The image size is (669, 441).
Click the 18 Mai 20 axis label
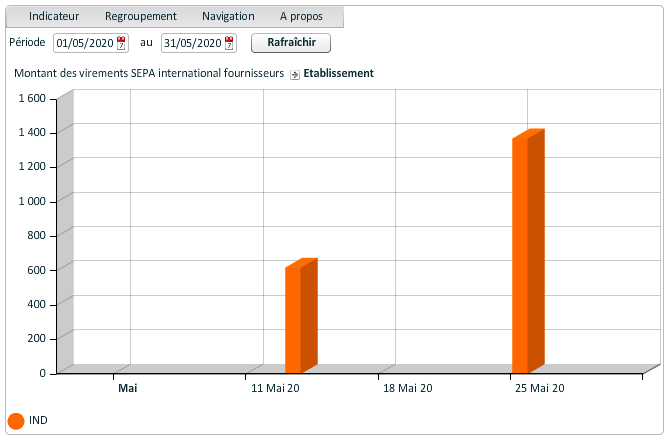point(407,388)
